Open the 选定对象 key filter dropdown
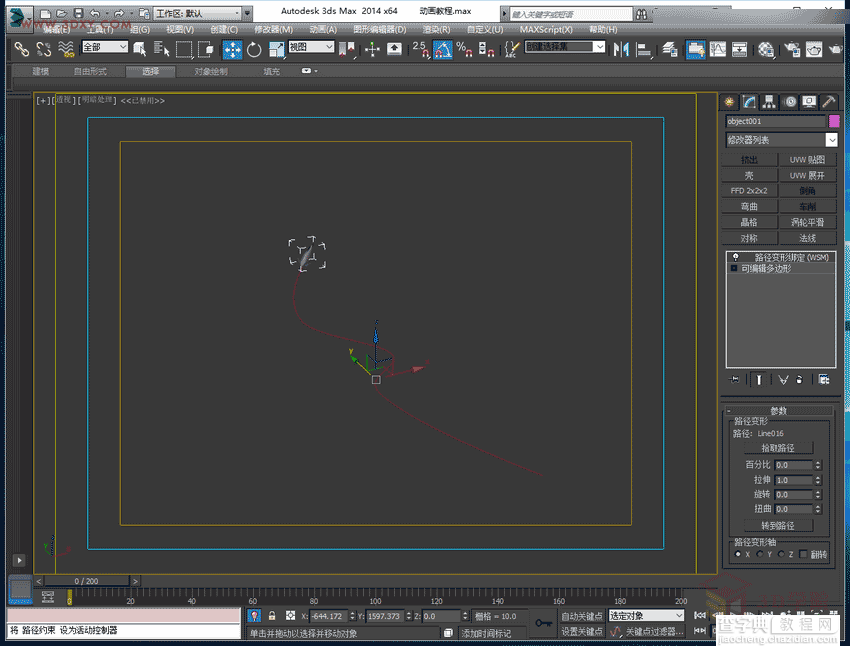Viewport: 850px width, 646px height. [646, 616]
